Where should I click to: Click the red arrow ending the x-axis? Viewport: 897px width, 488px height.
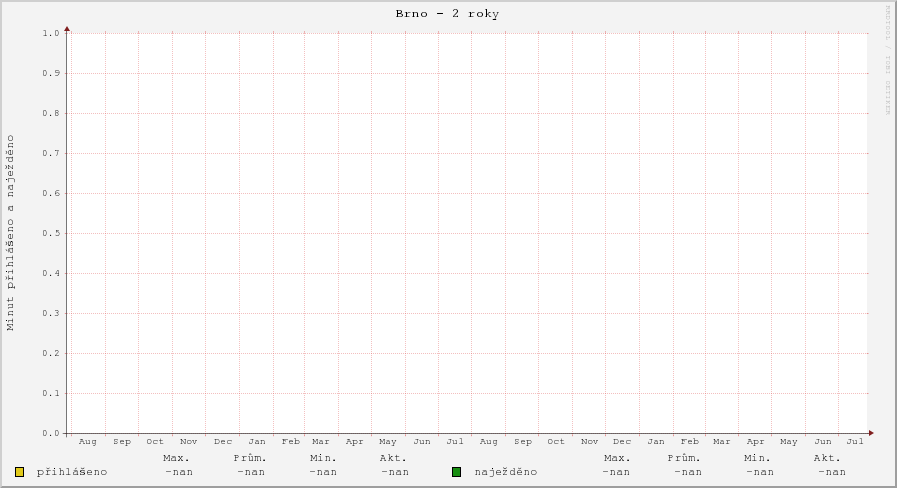point(871,433)
